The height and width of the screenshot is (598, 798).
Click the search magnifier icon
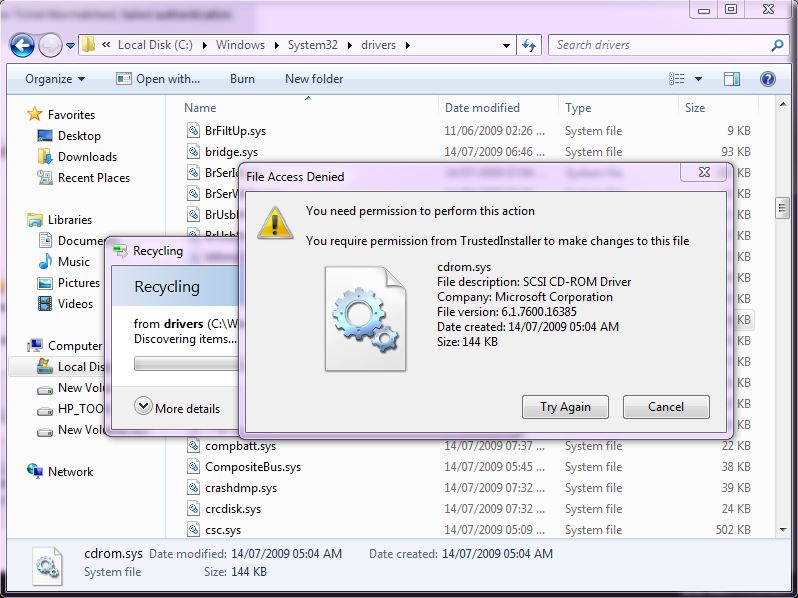pos(777,45)
